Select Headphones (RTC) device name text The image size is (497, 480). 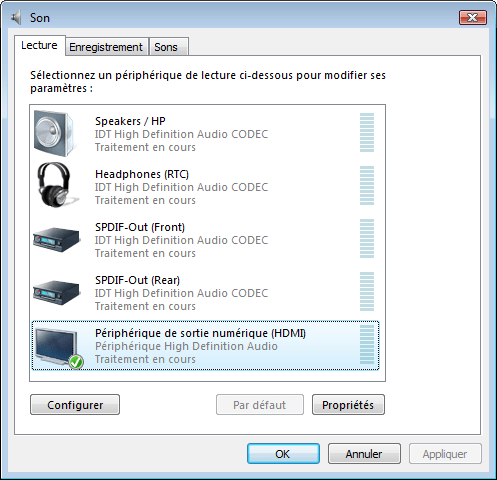point(142,174)
